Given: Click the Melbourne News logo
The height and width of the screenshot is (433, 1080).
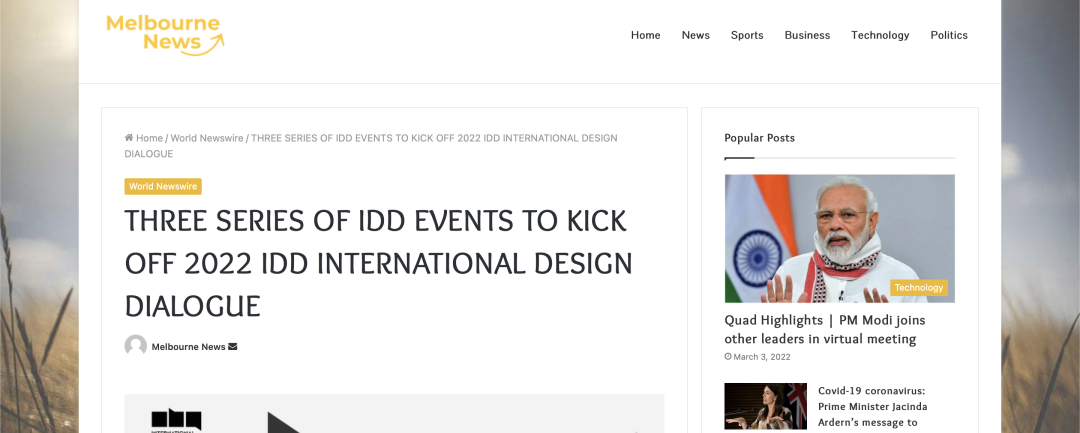Looking at the screenshot, I should (165, 34).
